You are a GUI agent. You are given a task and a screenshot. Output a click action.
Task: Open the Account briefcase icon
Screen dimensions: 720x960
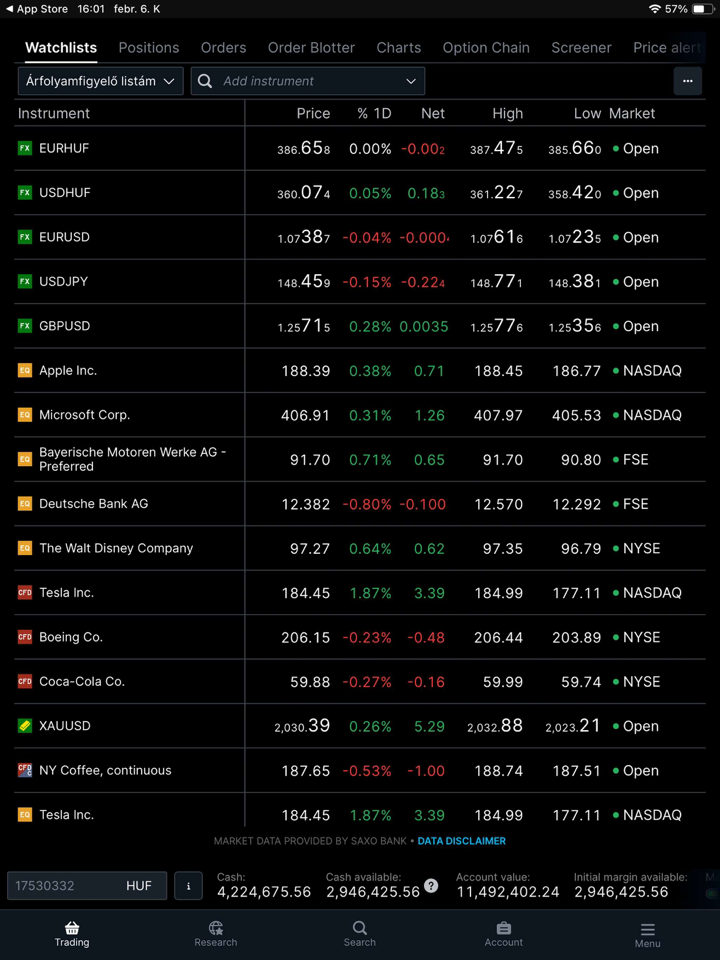(x=504, y=928)
